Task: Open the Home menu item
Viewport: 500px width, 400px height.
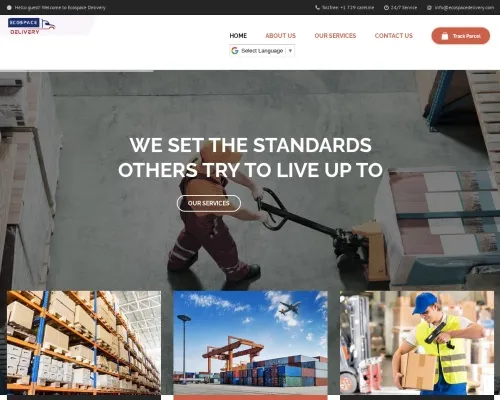Action: click(x=238, y=36)
